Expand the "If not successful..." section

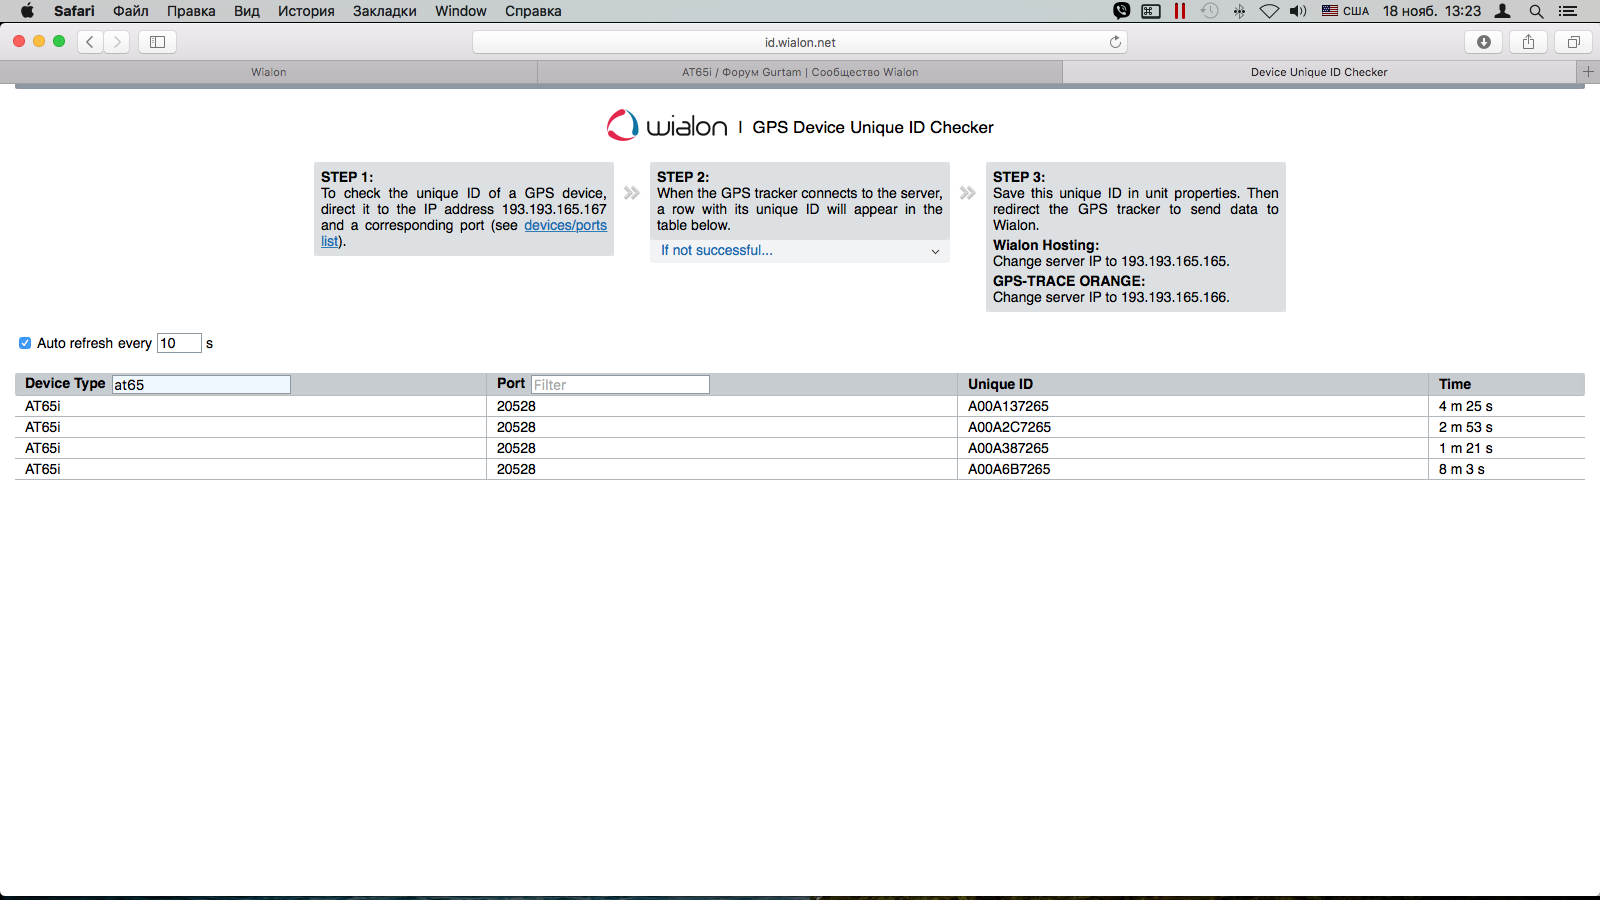point(799,251)
